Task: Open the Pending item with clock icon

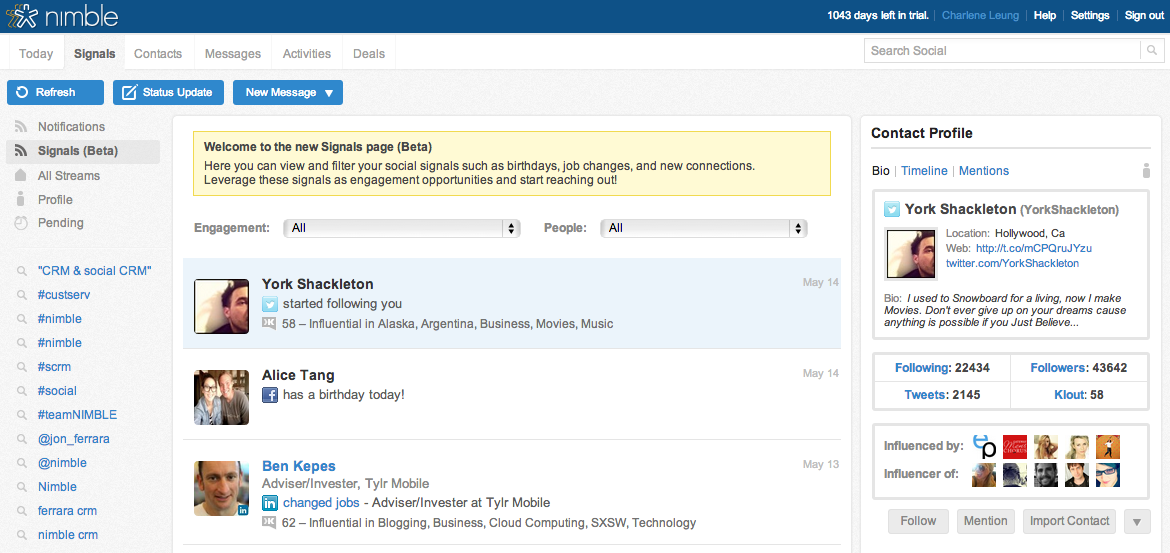Action: click(60, 223)
